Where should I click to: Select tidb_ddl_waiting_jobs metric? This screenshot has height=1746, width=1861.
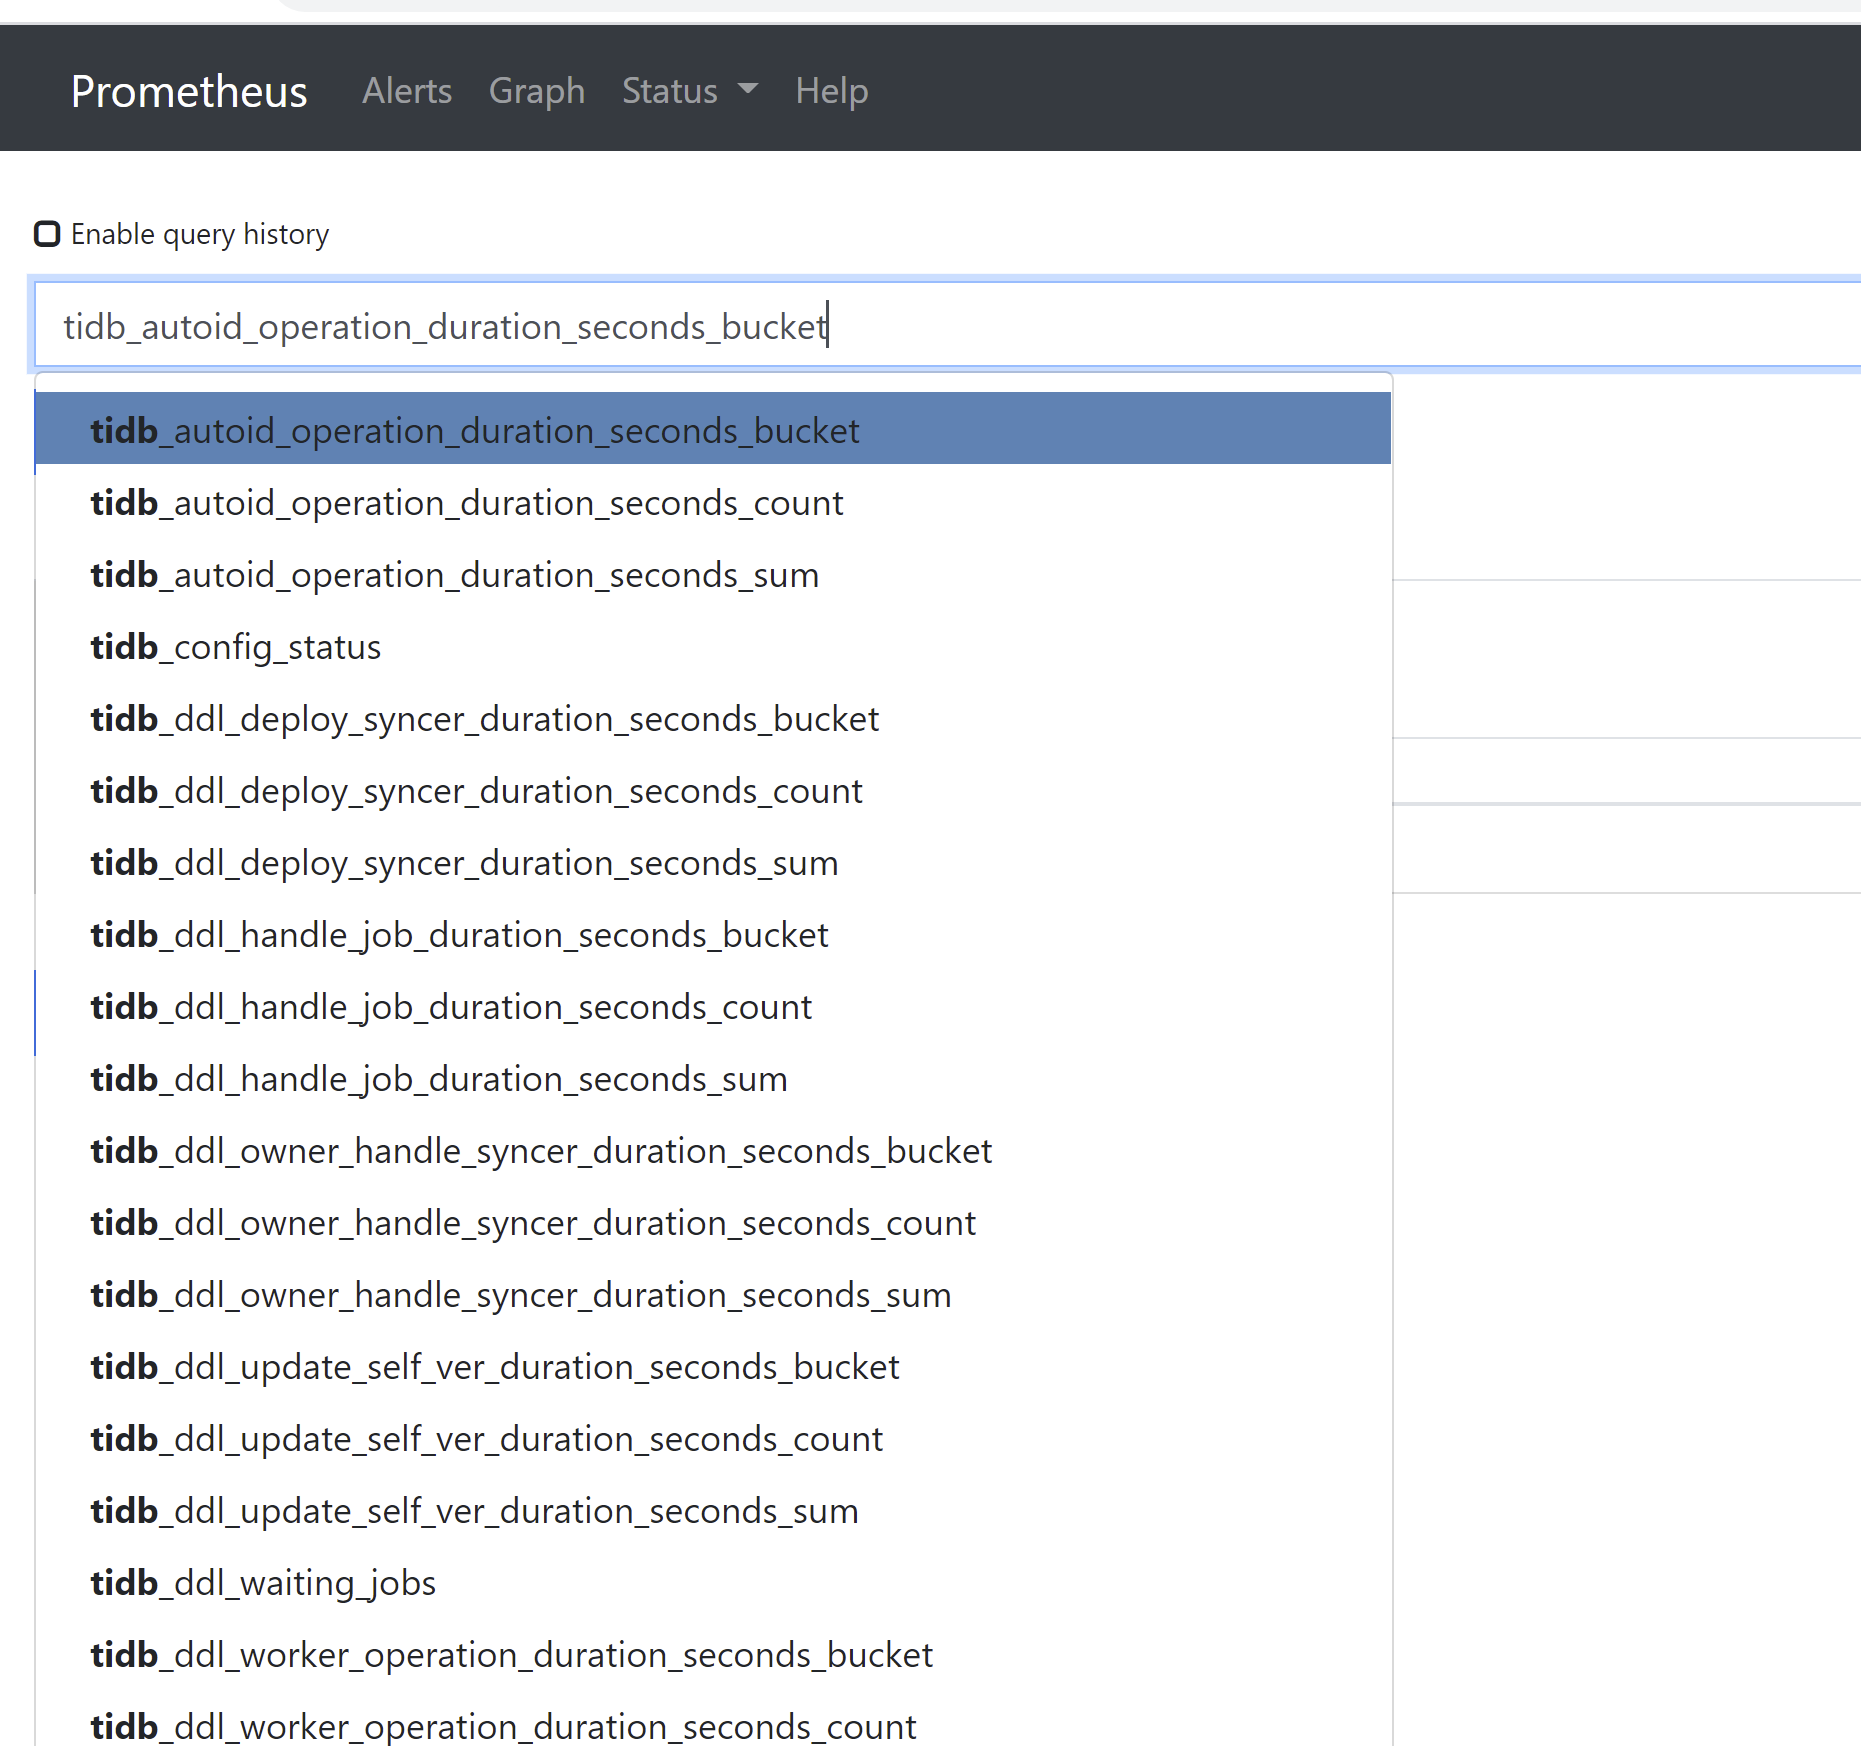point(713,1582)
